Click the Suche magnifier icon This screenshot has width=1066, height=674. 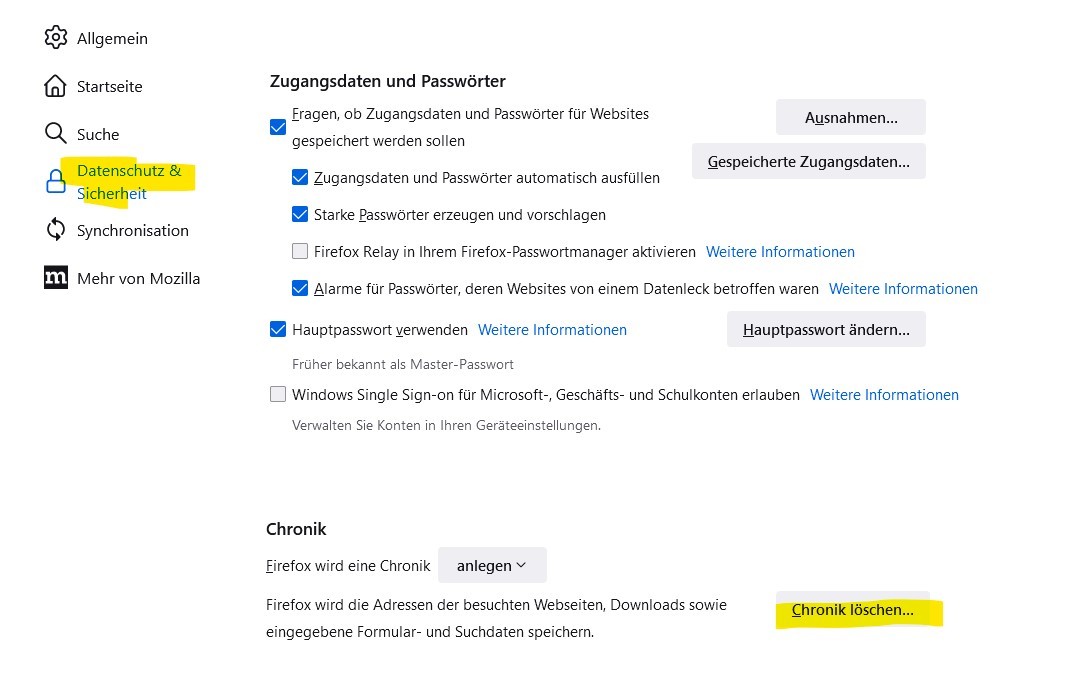pos(55,134)
